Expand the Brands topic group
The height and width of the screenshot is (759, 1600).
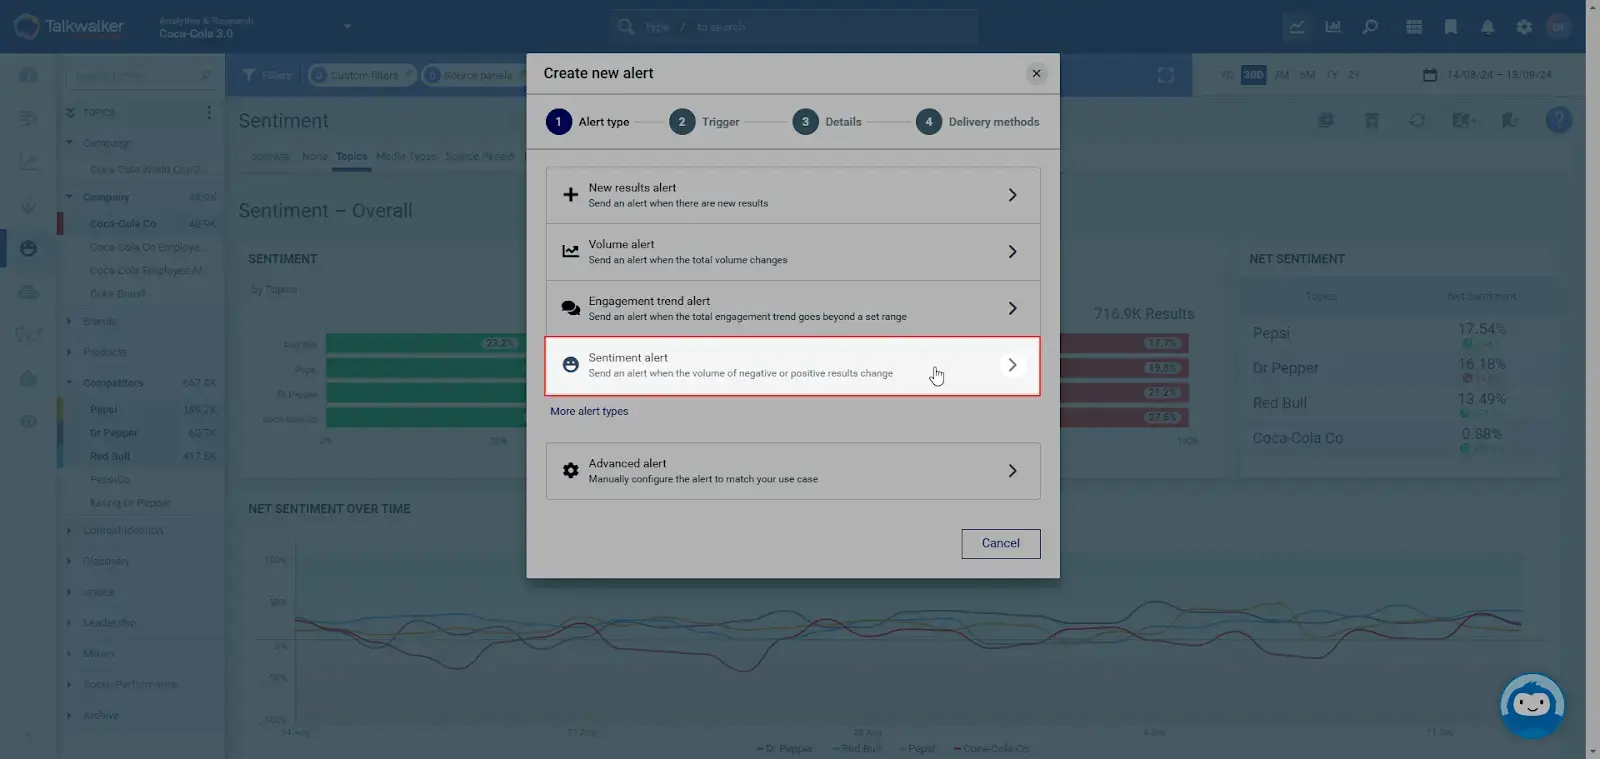pyautogui.click(x=69, y=321)
